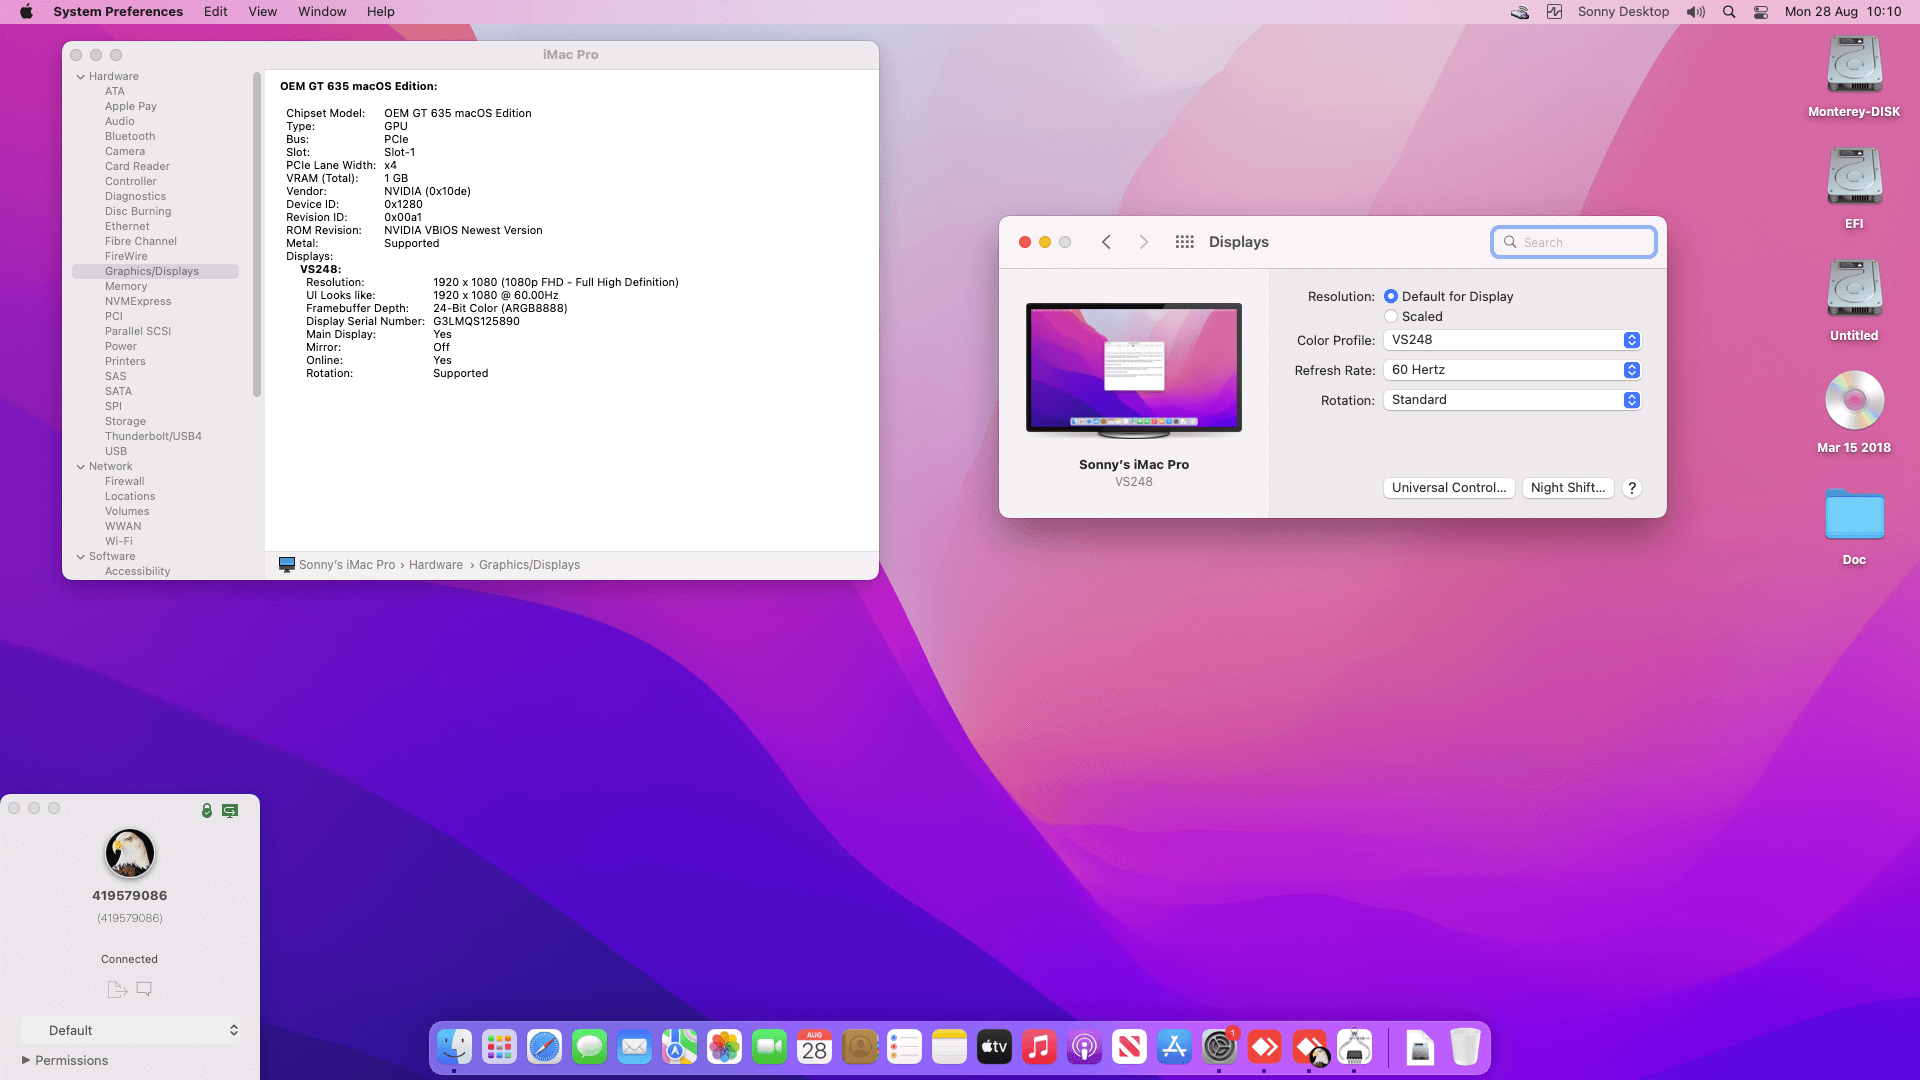Click the Search field in Displays
The image size is (1920, 1080).
coord(1582,242)
